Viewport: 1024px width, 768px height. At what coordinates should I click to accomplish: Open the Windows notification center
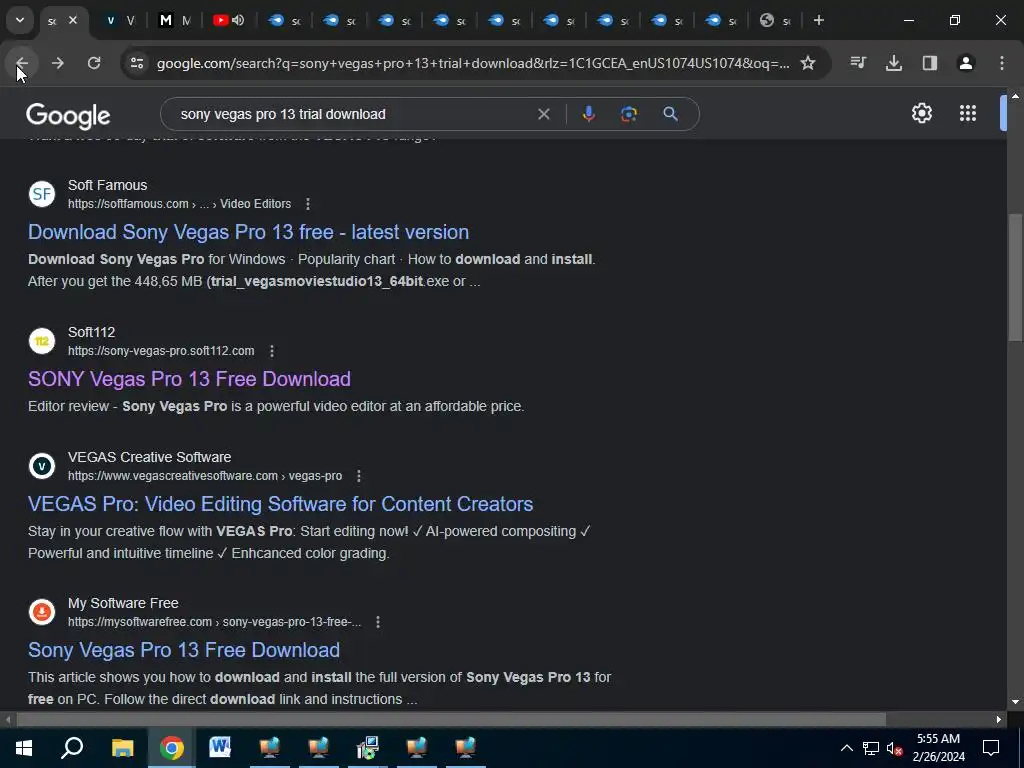tap(991, 748)
